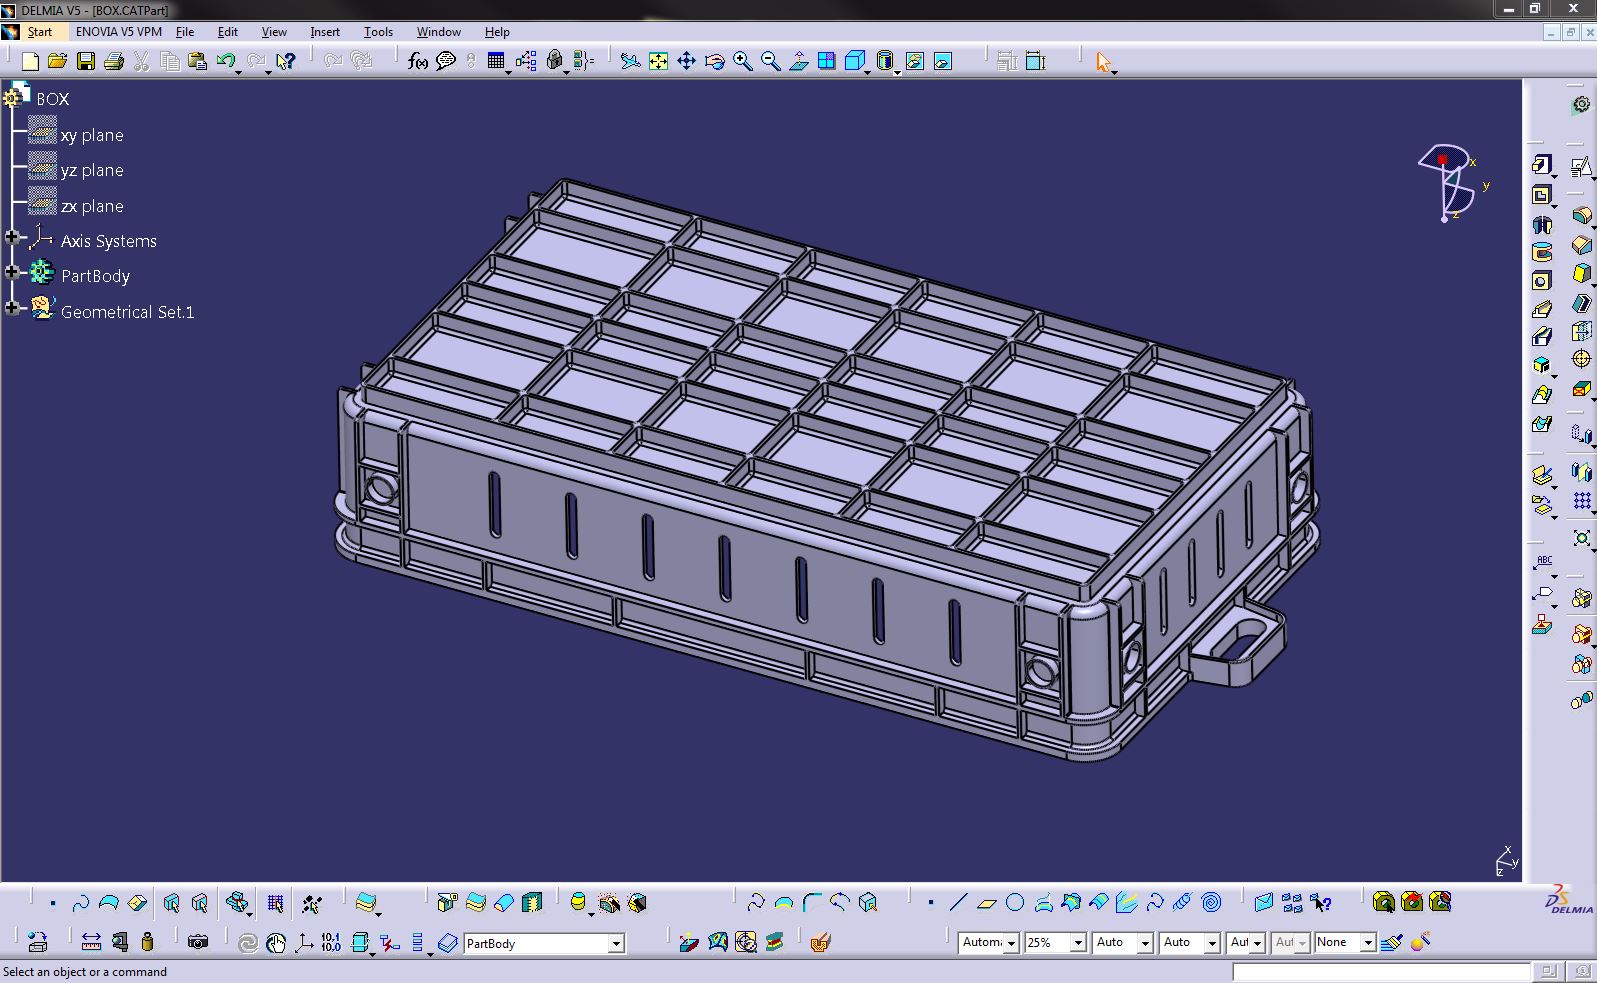The height and width of the screenshot is (983, 1597).
Task: Open the Insert menu
Action: pyautogui.click(x=325, y=32)
